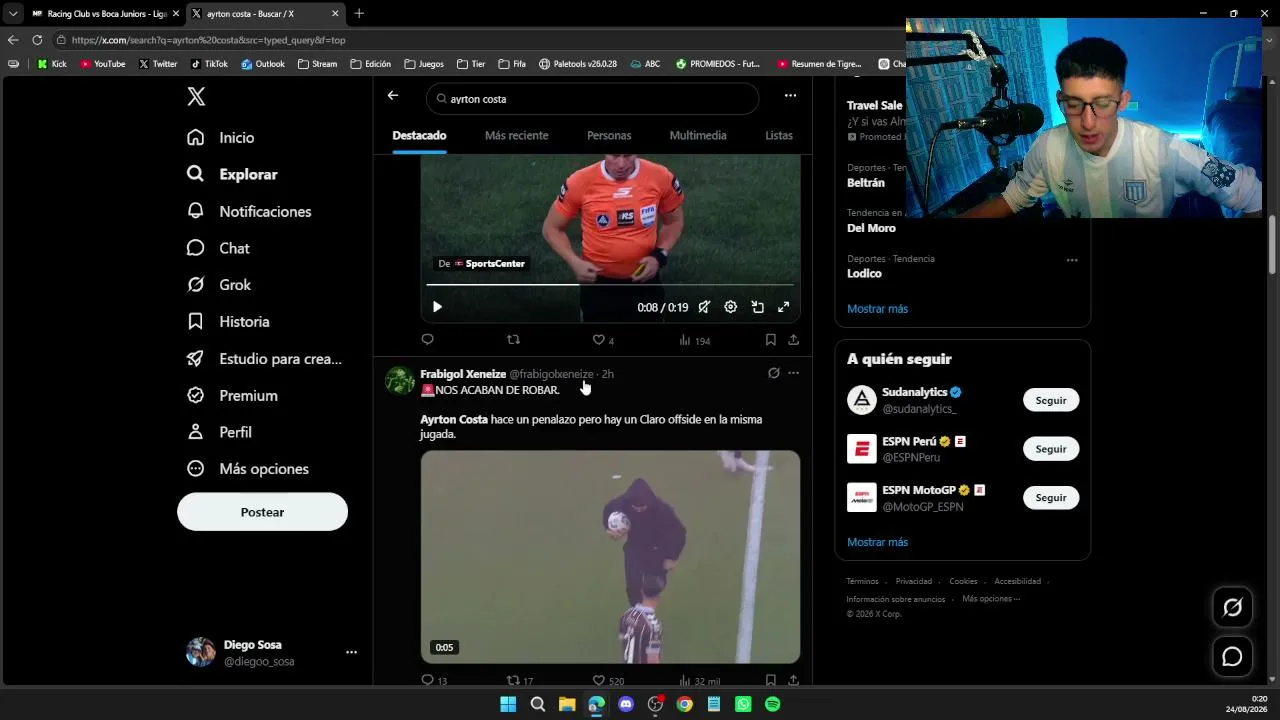Open the search options three-dot menu
Viewport: 1280px width, 720px height.
[790, 95]
